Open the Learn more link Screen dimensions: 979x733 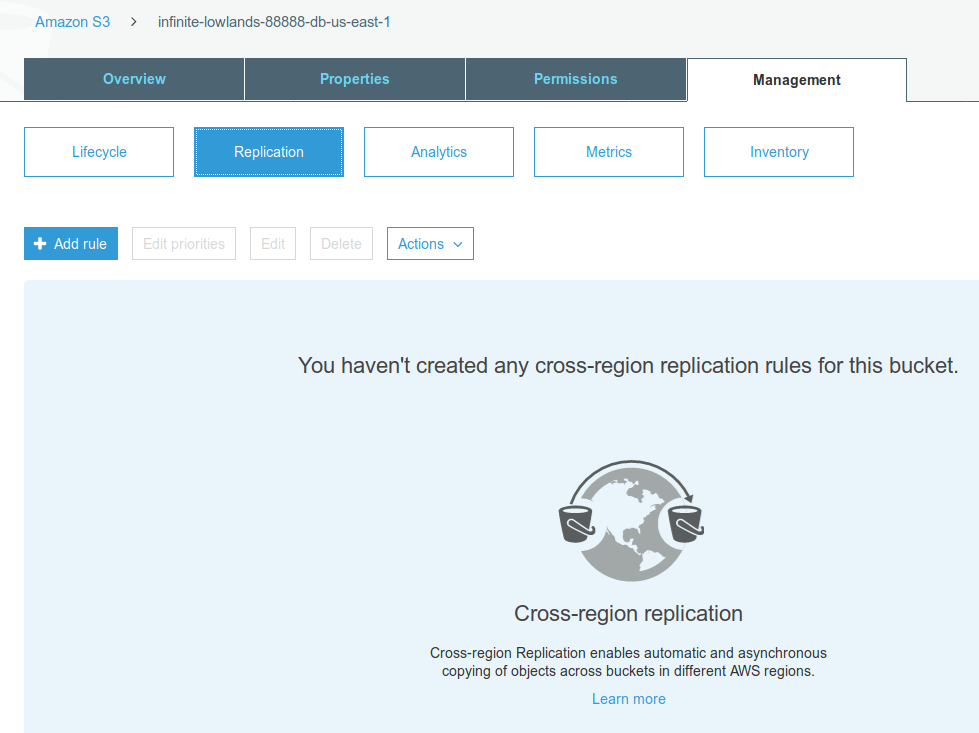pyautogui.click(x=629, y=699)
